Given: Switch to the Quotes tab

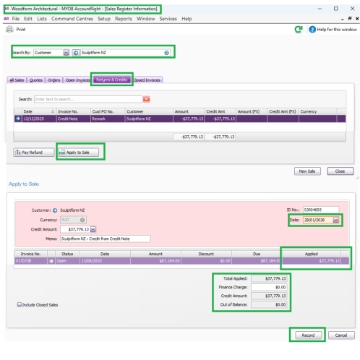Looking at the screenshot, I should point(36,80).
